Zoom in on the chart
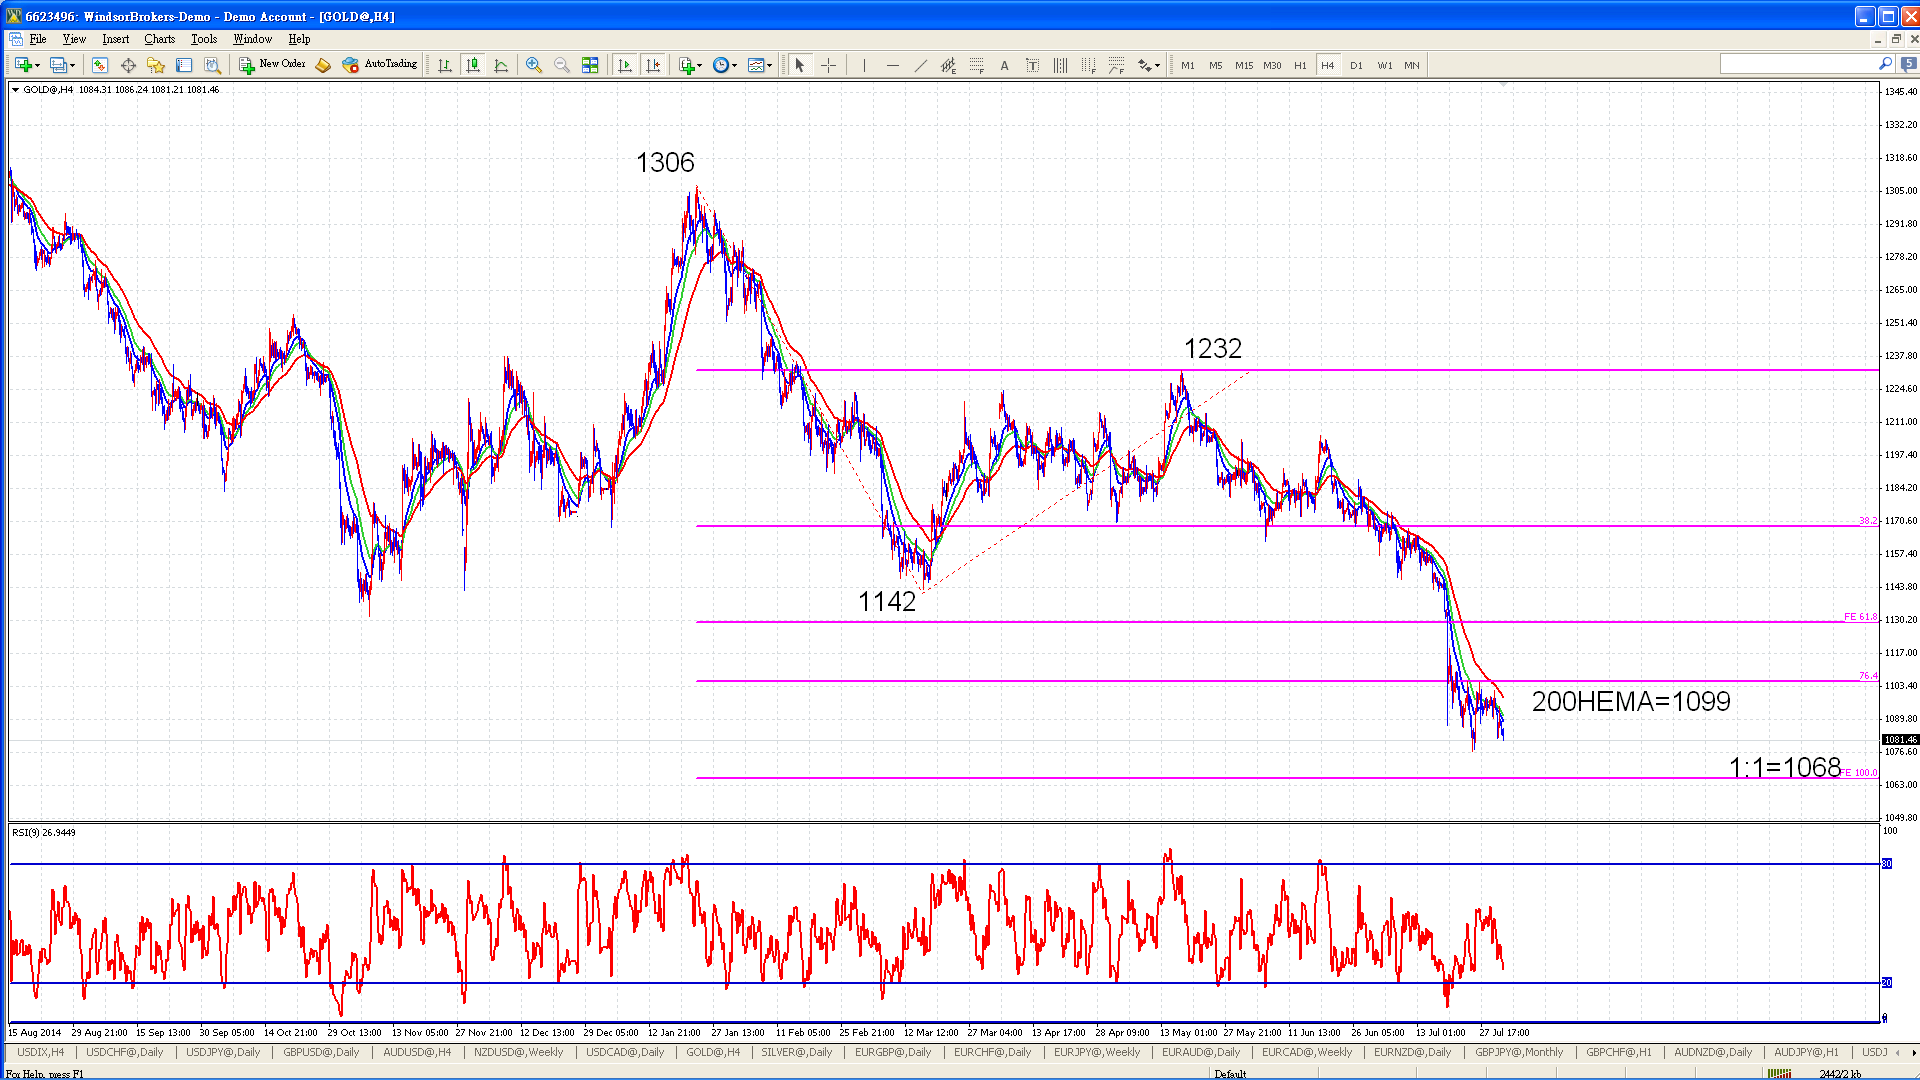 [x=534, y=65]
